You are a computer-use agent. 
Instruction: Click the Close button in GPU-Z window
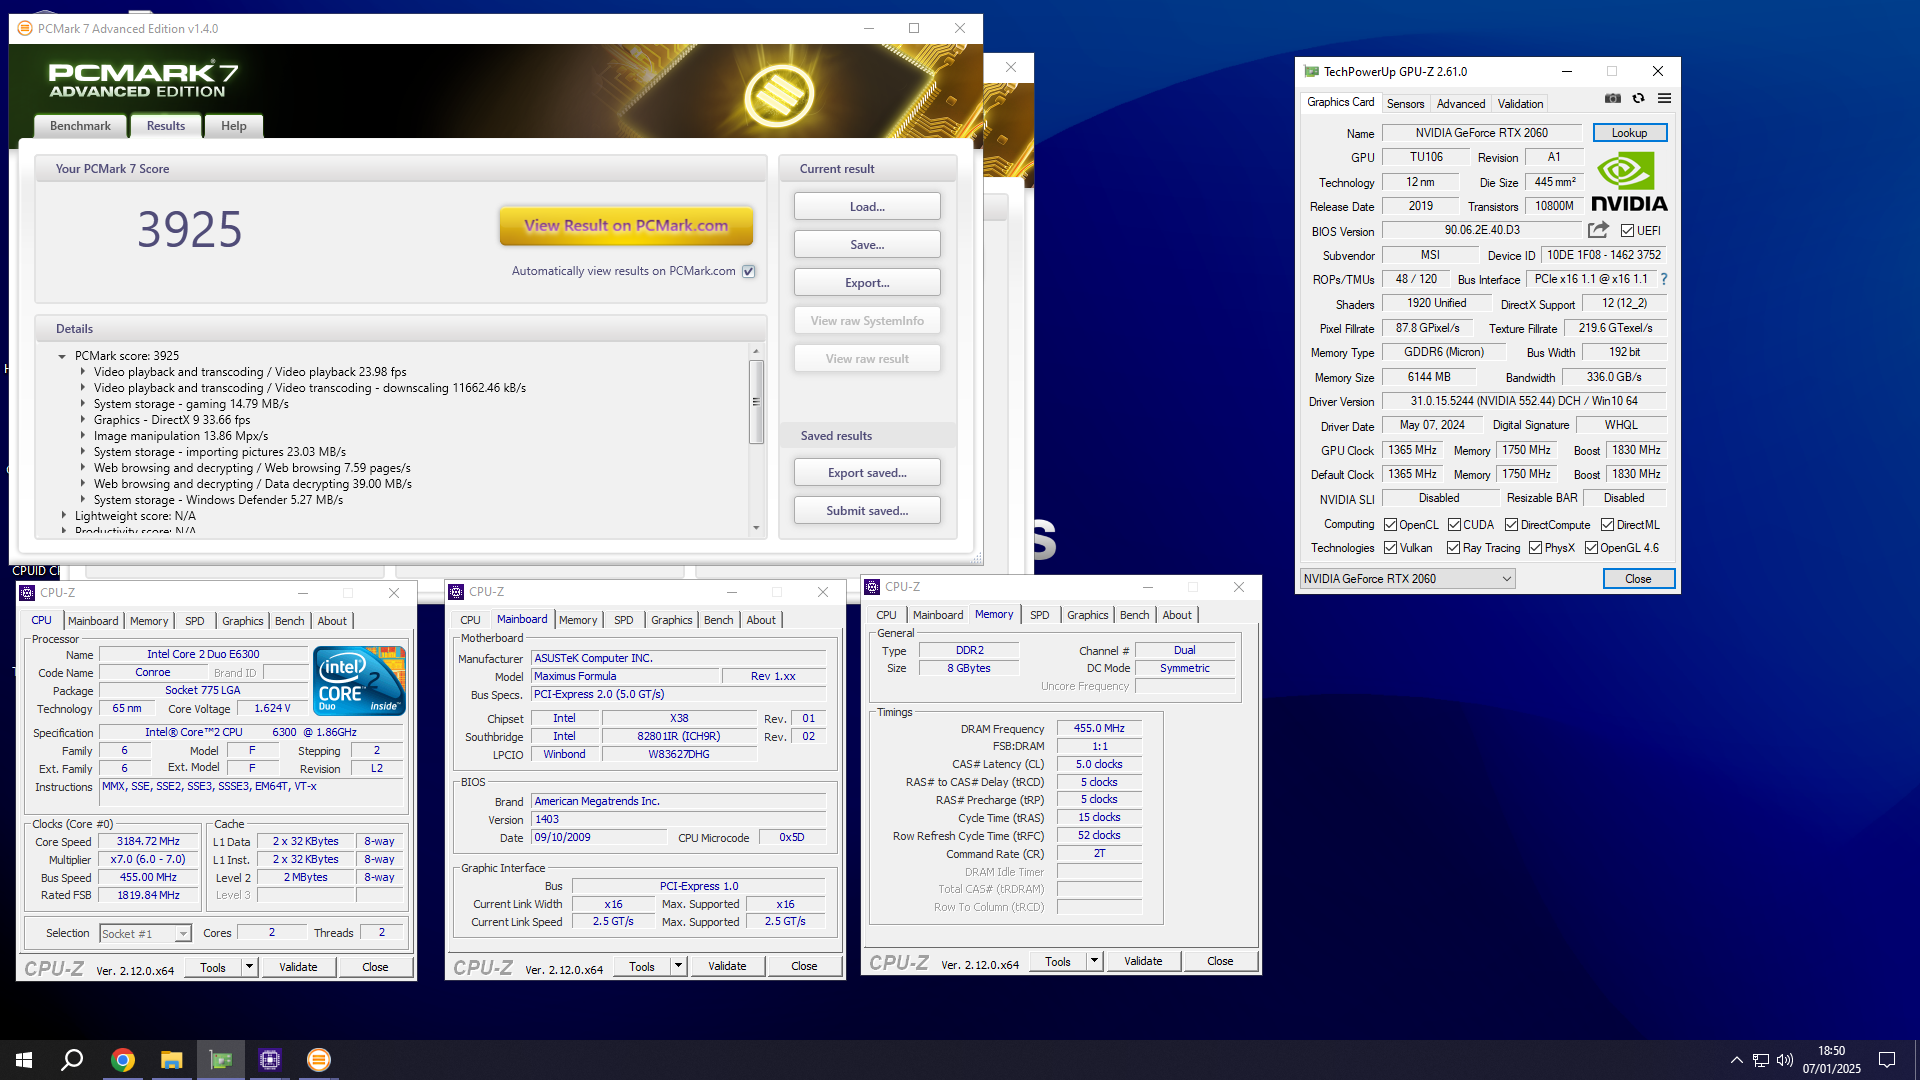click(x=1638, y=579)
